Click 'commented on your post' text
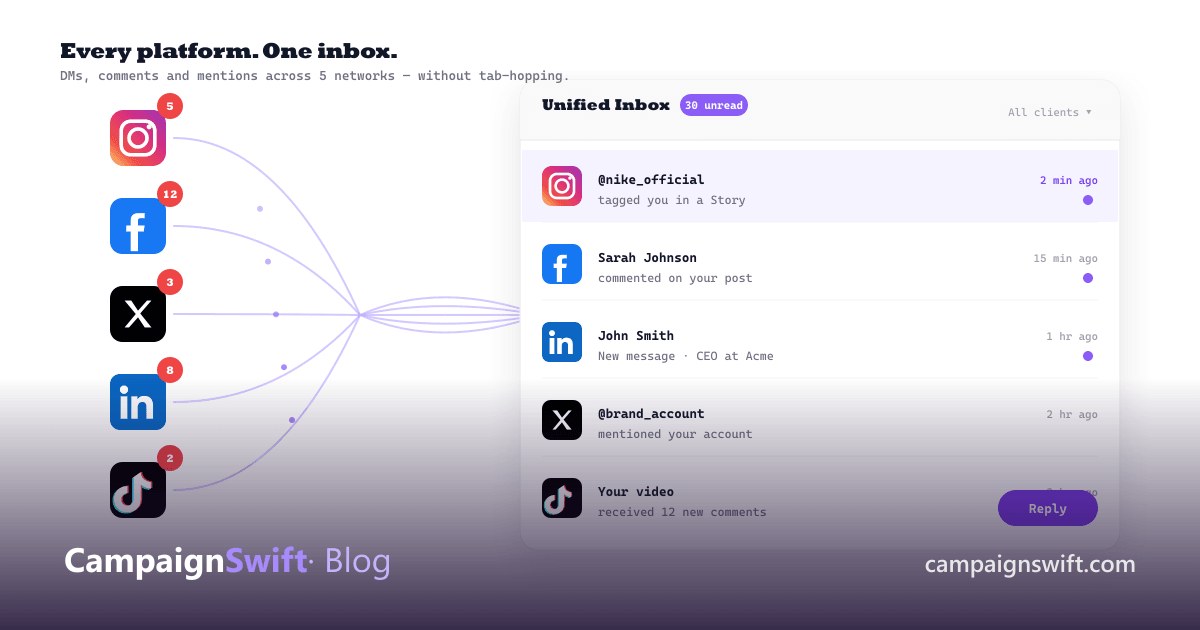Image resolution: width=1200 pixels, height=630 pixels. [x=675, y=278]
